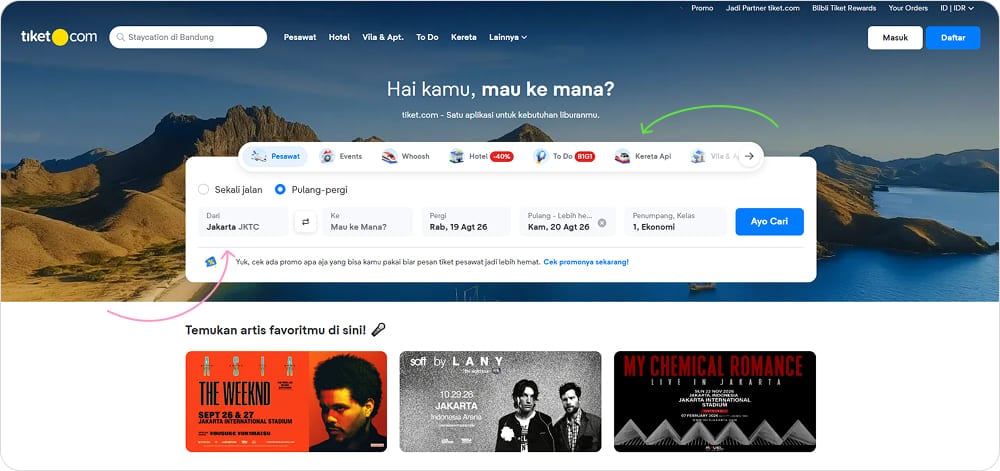
Task: Open the Pergi departure date picker
Action: [466, 222]
